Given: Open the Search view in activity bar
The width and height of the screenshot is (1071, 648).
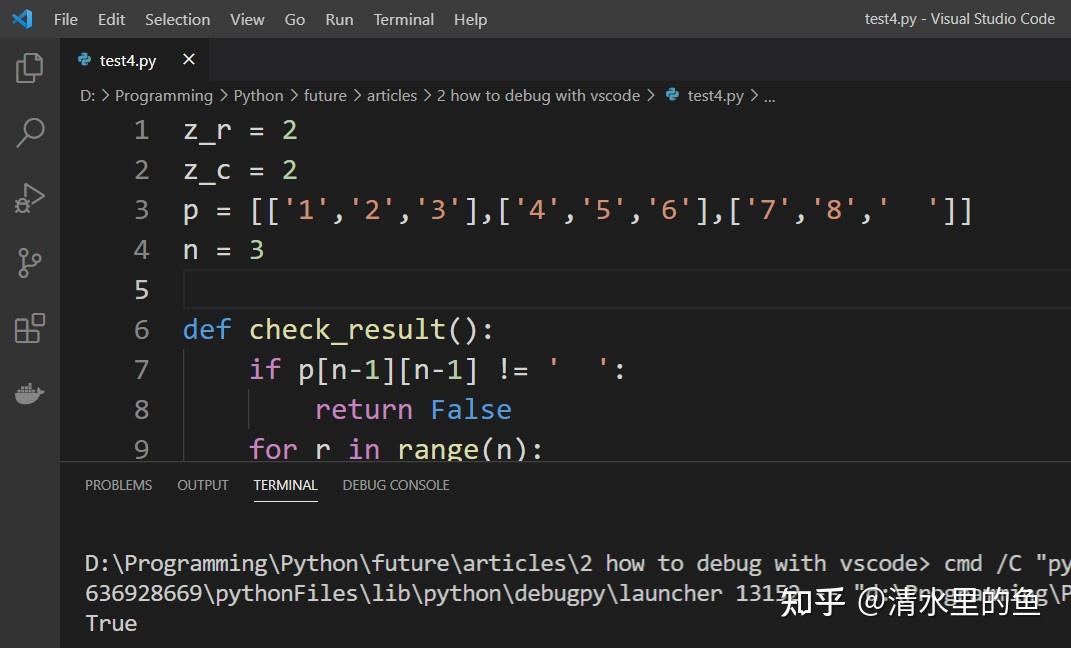Looking at the screenshot, I should (x=29, y=132).
